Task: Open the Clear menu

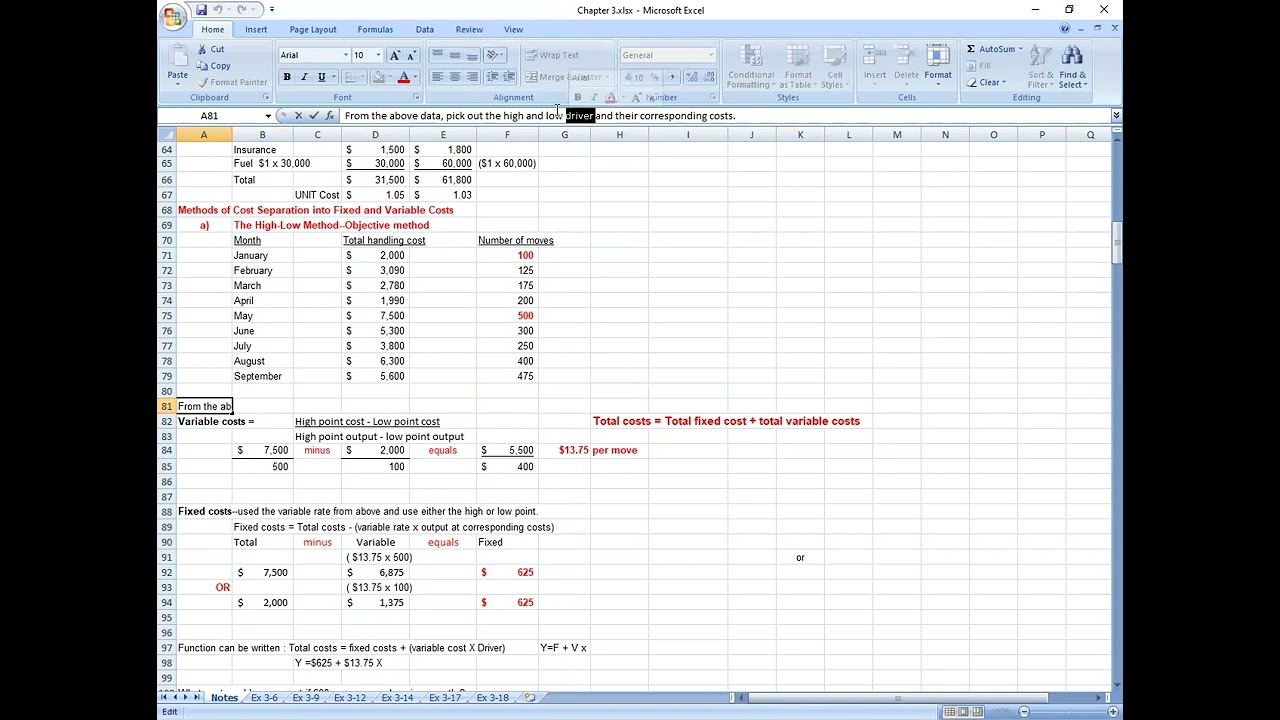Action: [987, 82]
